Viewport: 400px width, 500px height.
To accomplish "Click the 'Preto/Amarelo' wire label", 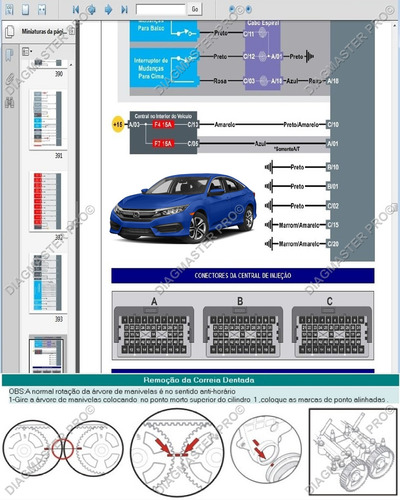I will point(301,125).
